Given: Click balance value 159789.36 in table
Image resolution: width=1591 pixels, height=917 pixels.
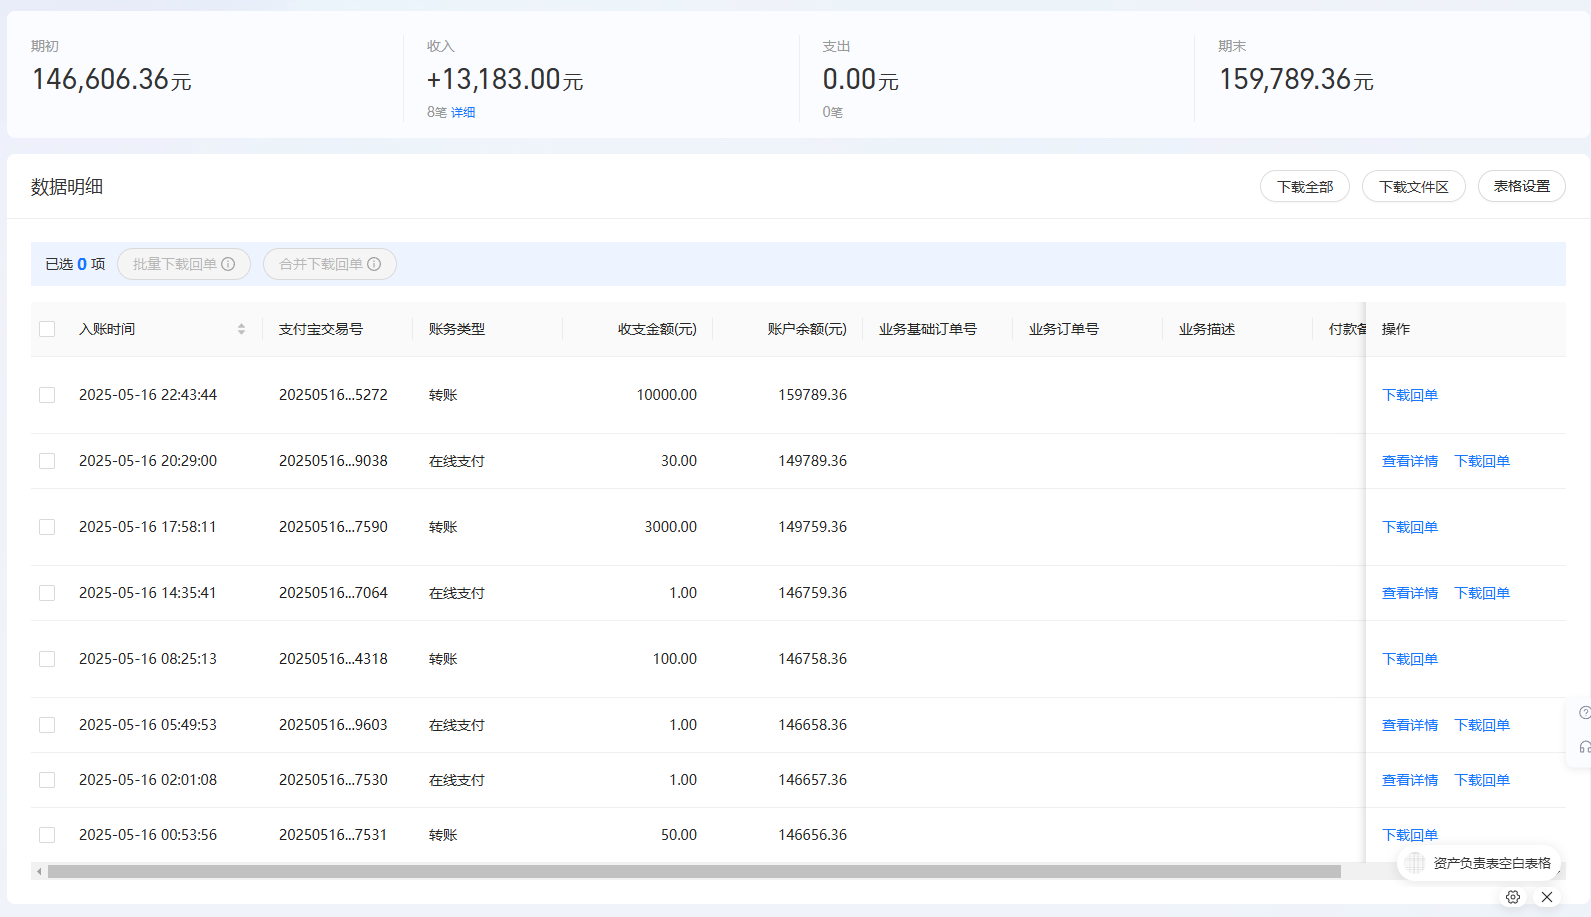Looking at the screenshot, I should pos(812,395).
